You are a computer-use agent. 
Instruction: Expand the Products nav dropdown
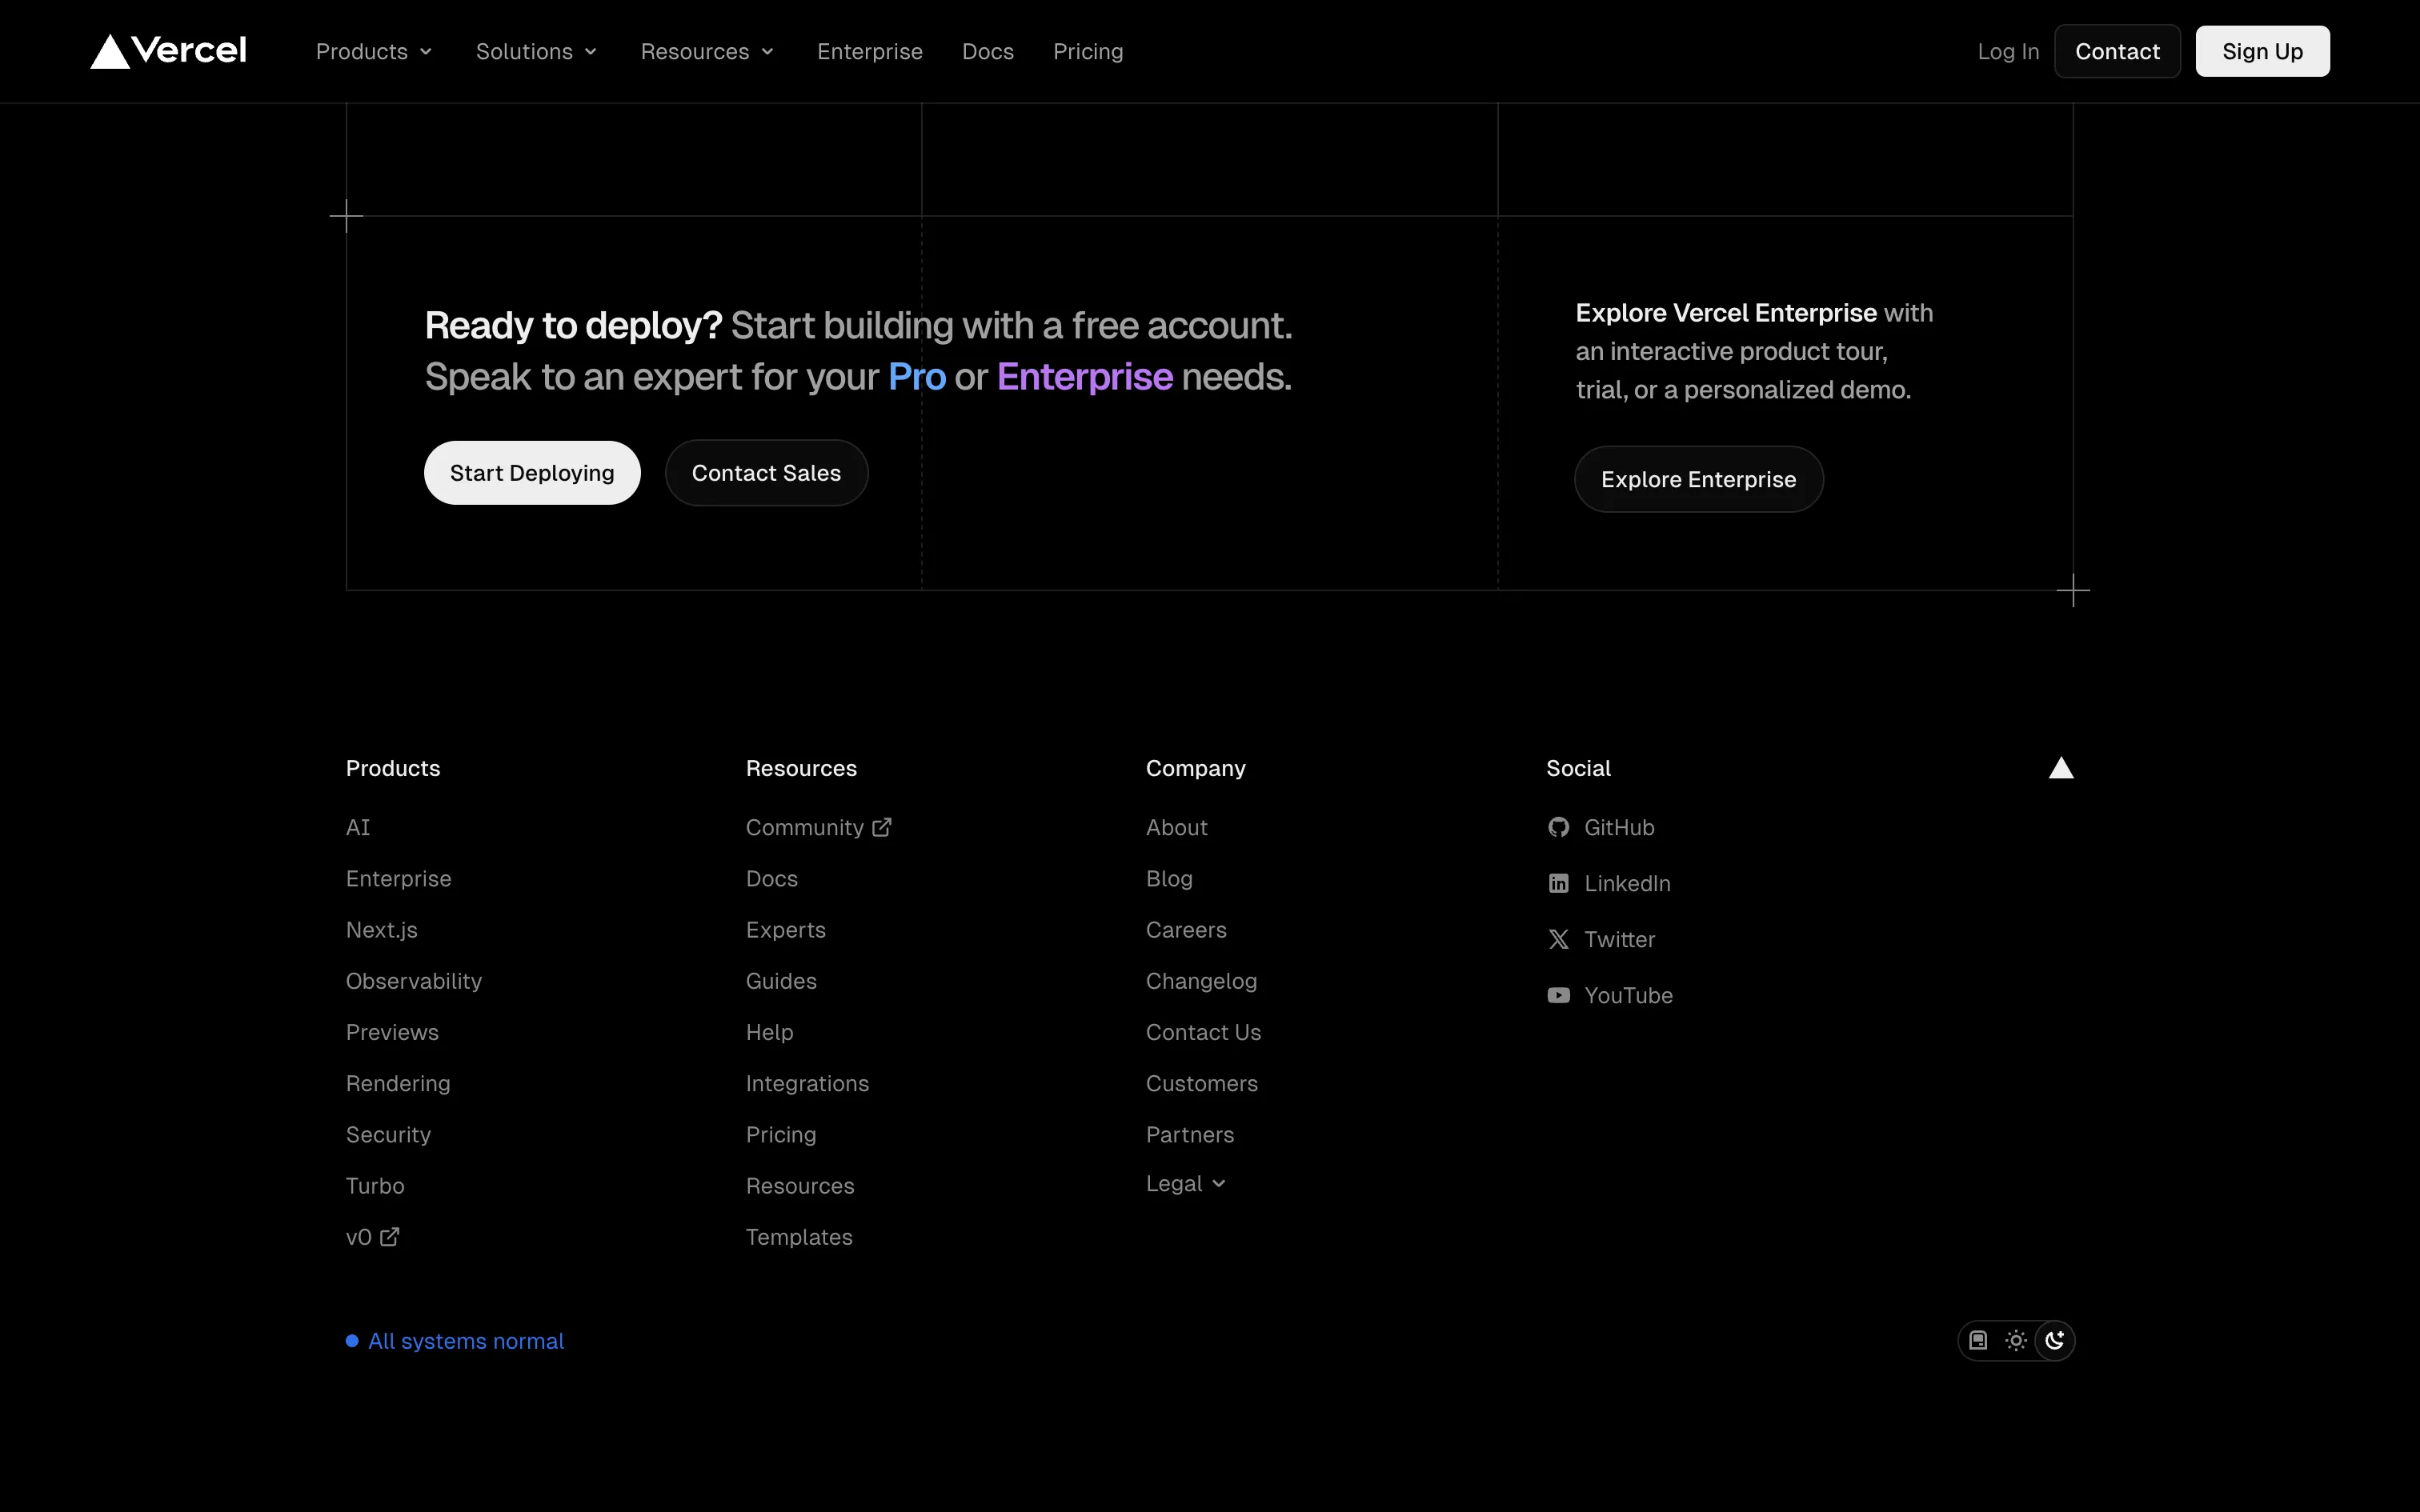pyautogui.click(x=373, y=51)
